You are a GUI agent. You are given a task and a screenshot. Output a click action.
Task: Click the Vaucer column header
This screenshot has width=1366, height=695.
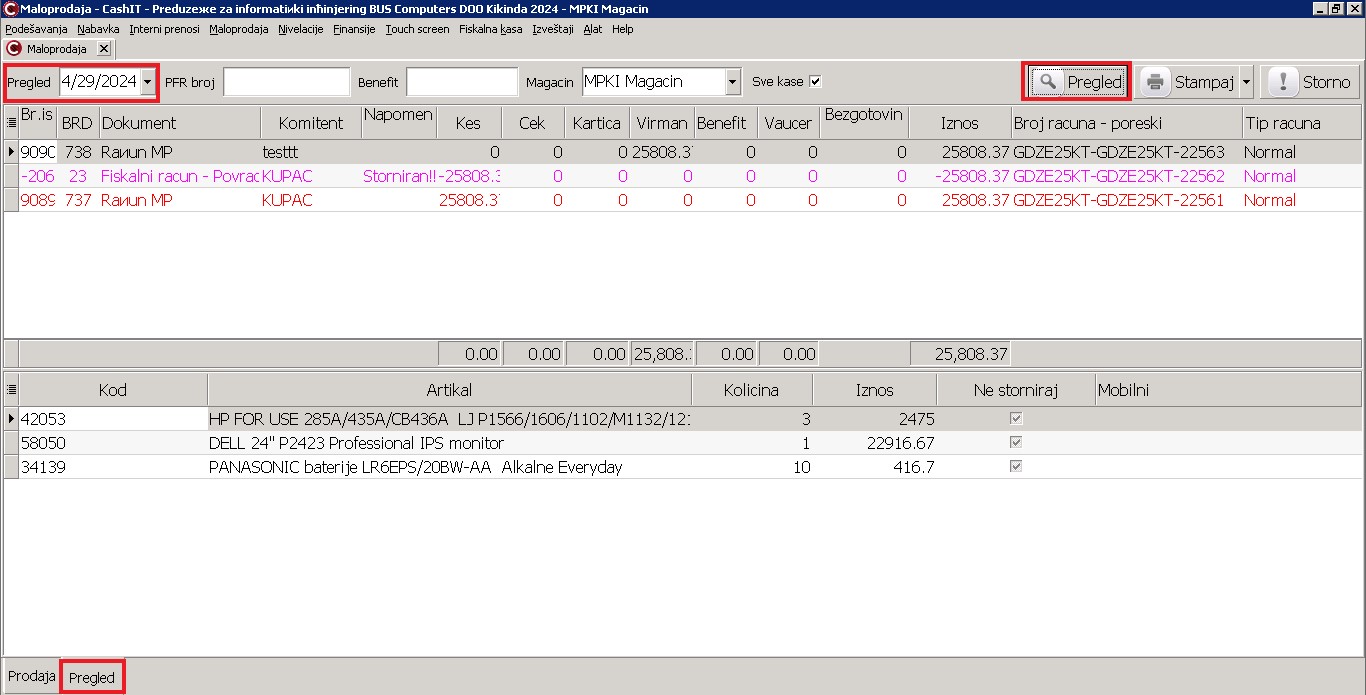(x=788, y=122)
